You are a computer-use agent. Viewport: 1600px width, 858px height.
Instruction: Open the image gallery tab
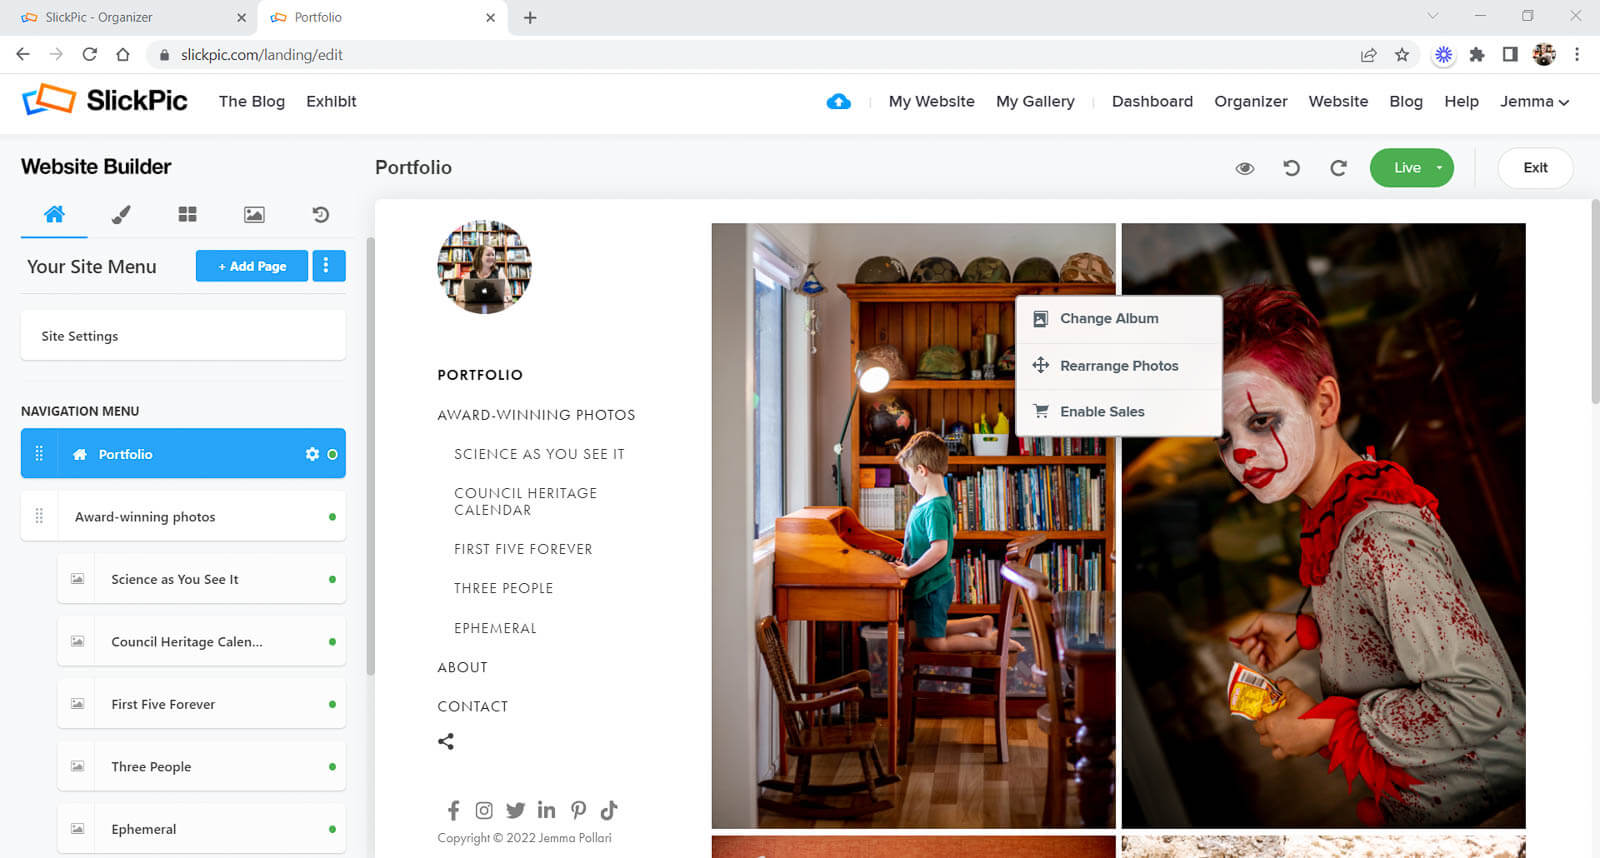click(x=254, y=214)
